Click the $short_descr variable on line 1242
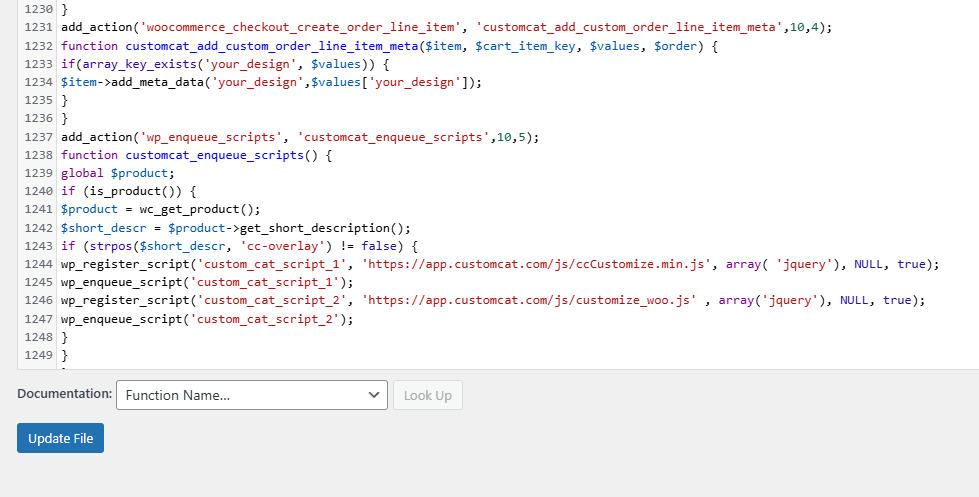 pos(104,228)
